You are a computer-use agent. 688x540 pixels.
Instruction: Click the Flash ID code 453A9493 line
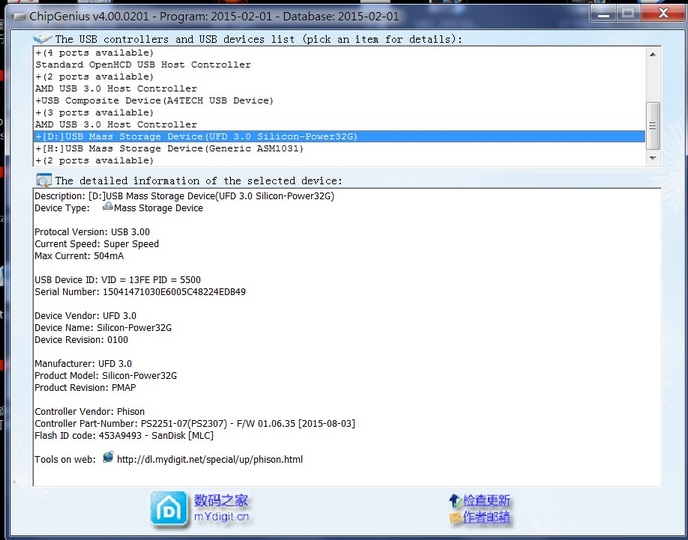pyautogui.click(x=124, y=436)
